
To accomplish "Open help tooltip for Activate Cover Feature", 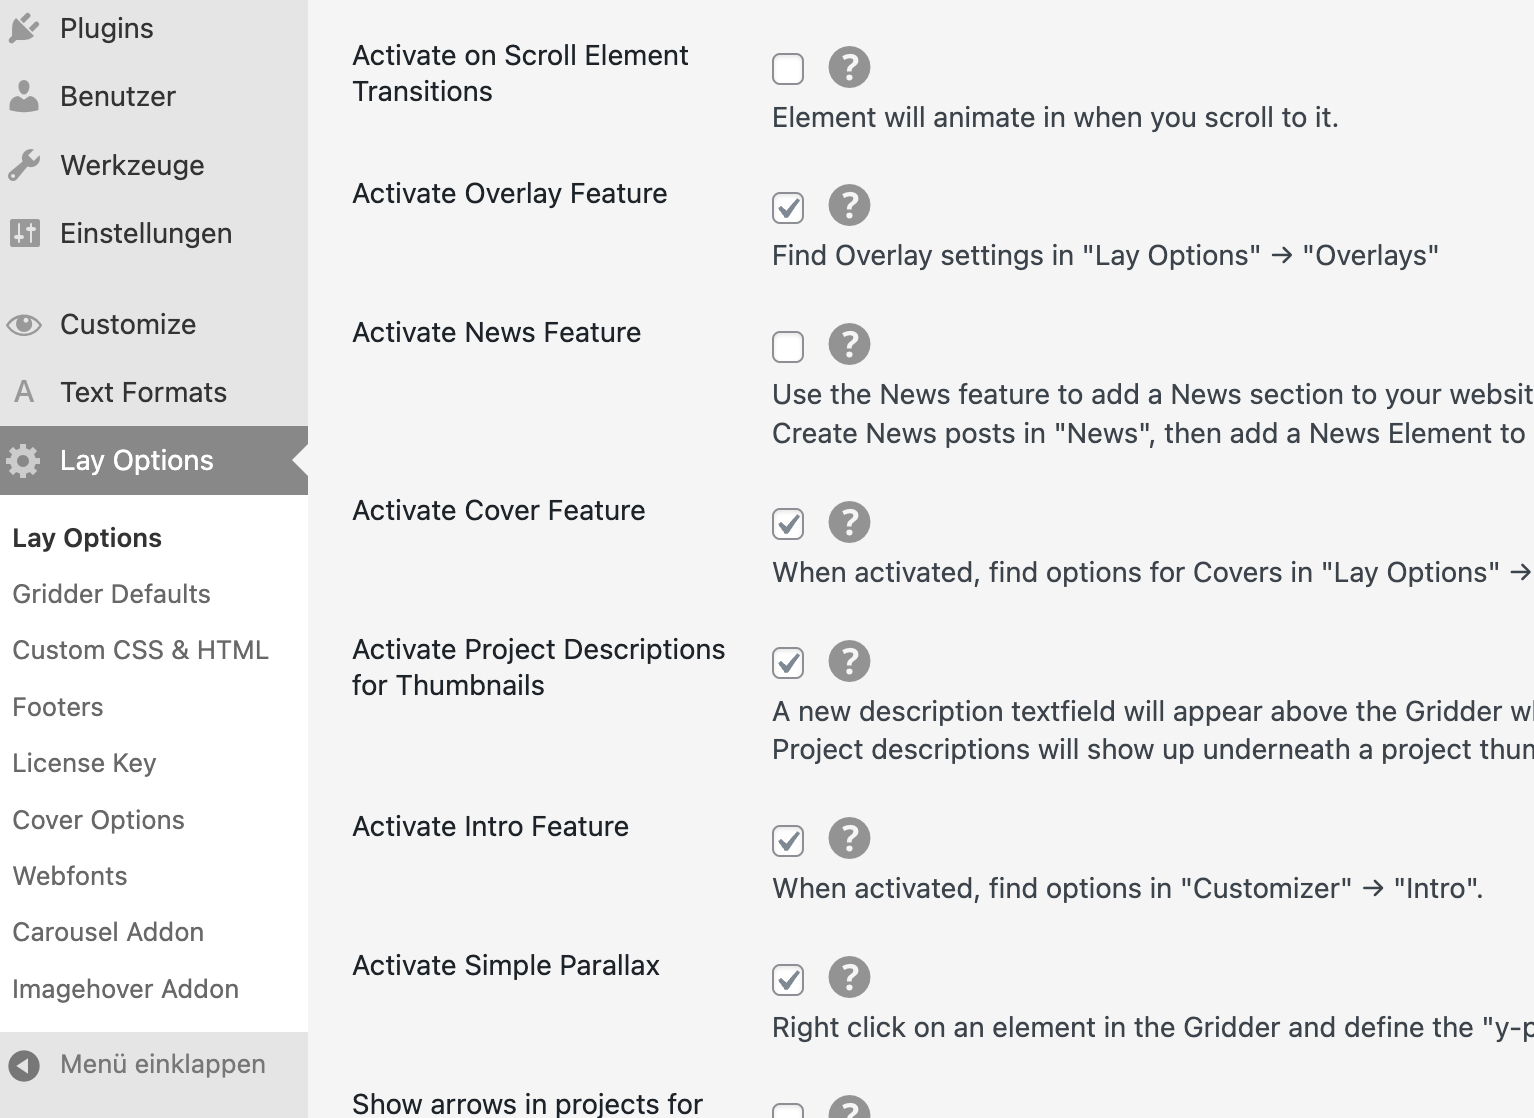I will tap(849, 523).
